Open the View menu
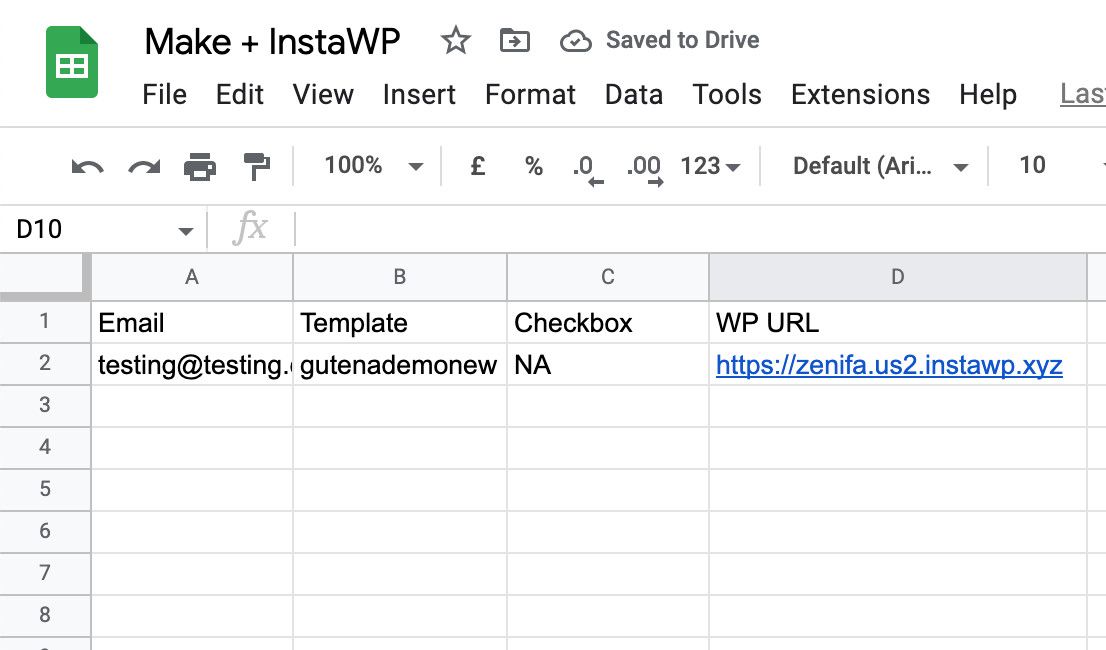Image resolution: width=1106 pixels, height=650 pixels. (x=323, y=94)
